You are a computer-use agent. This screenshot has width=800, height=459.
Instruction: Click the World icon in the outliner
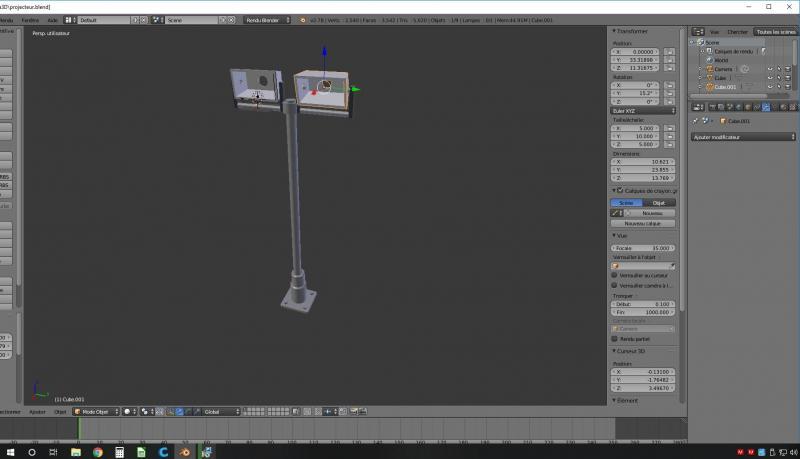[709, 60]
